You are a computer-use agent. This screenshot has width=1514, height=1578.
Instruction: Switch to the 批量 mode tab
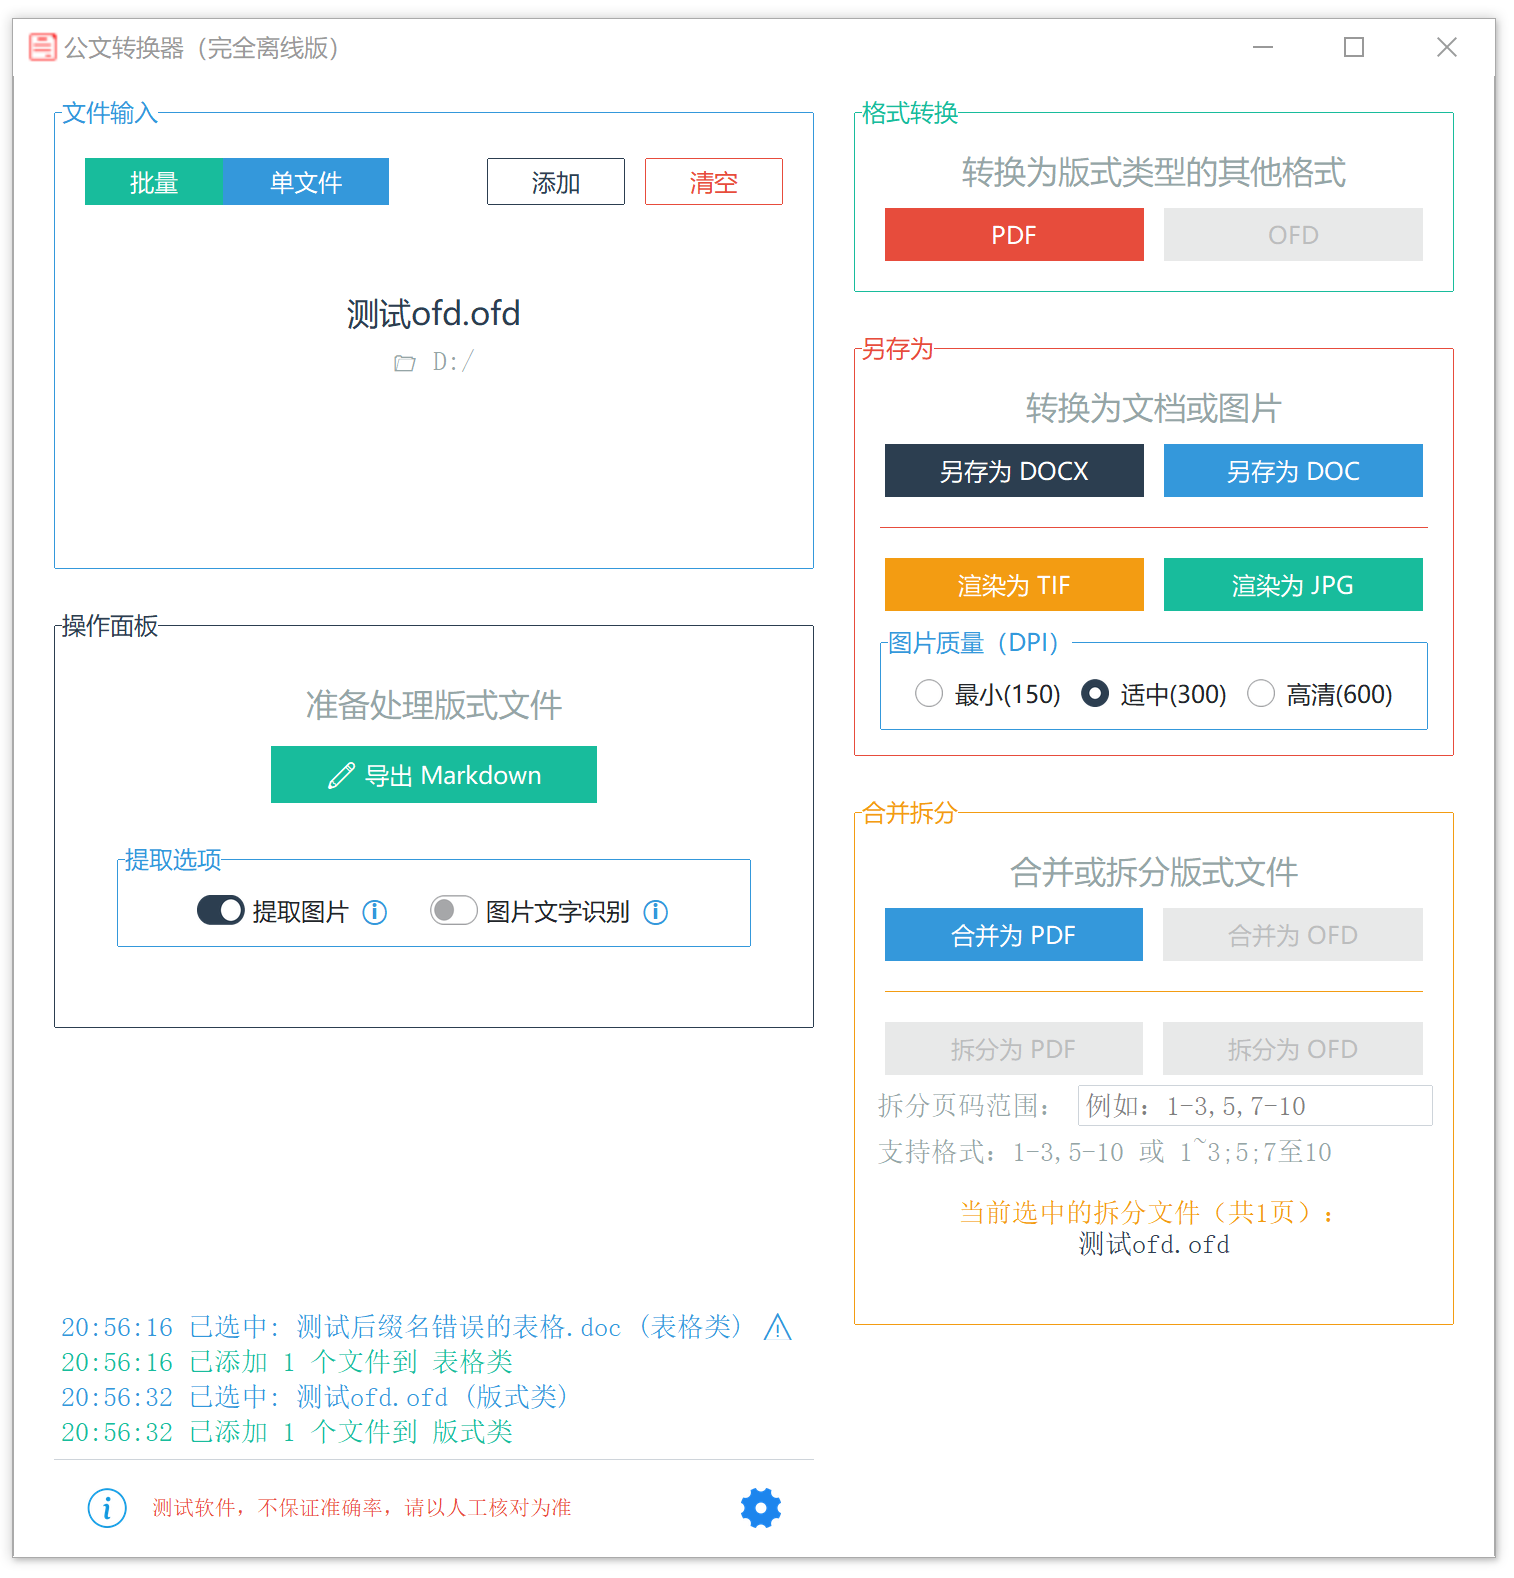click(154, 182)
